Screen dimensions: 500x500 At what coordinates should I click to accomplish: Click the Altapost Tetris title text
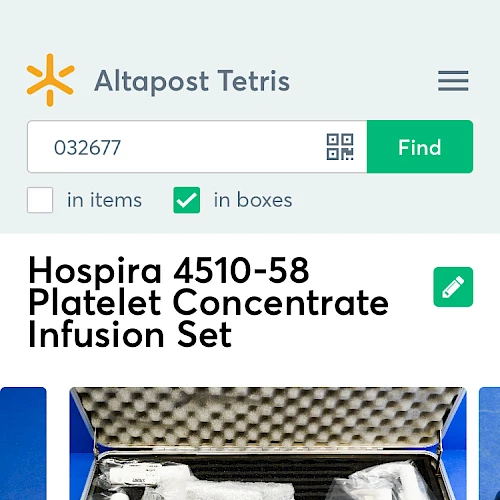(x=192, y=81)
